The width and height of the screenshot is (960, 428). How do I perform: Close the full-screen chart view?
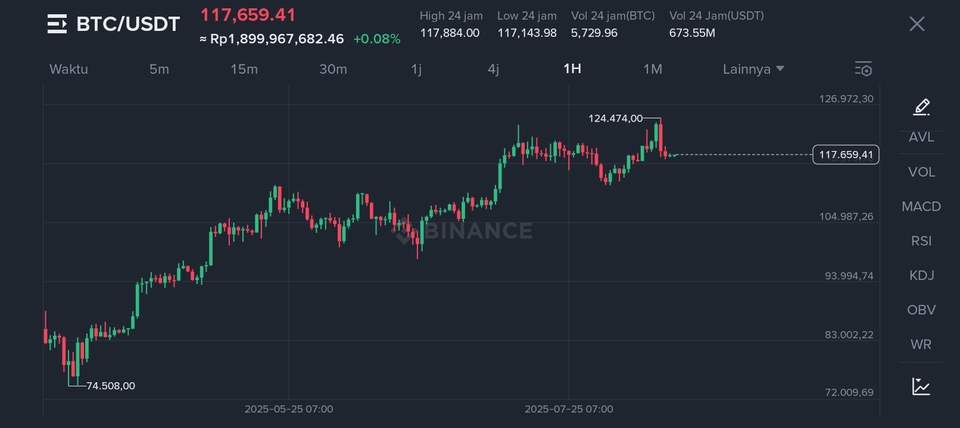tap(916, 24)
